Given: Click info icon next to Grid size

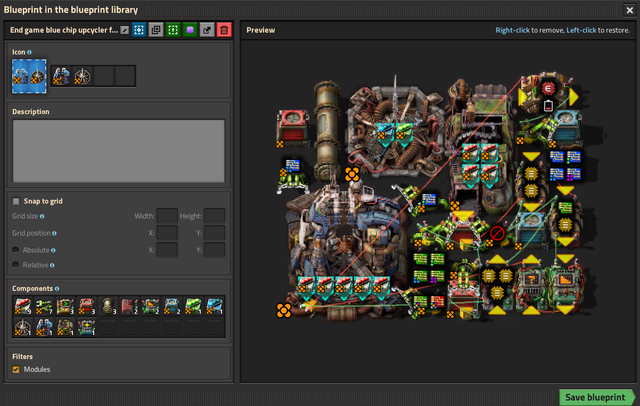Looking at the screenshot, I should (42, 216).
